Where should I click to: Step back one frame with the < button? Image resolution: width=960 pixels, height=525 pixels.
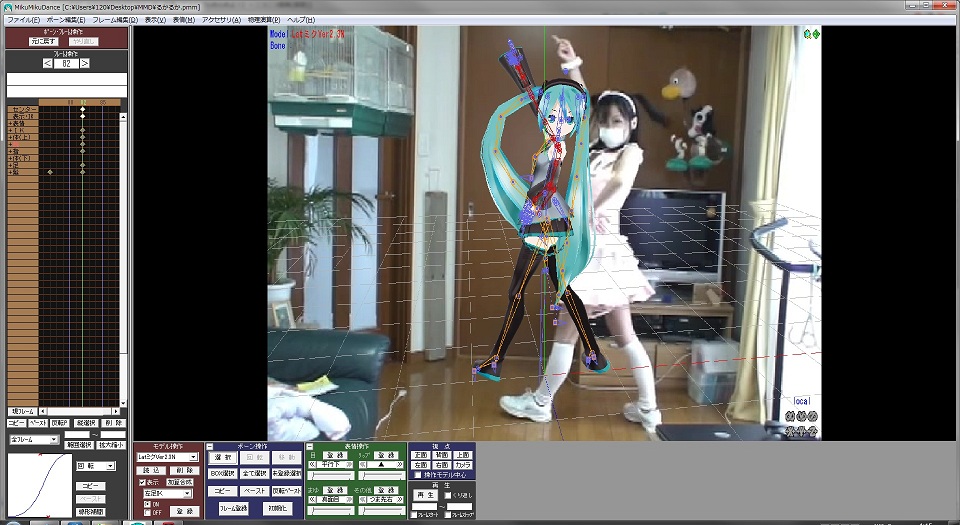[48, 63]
